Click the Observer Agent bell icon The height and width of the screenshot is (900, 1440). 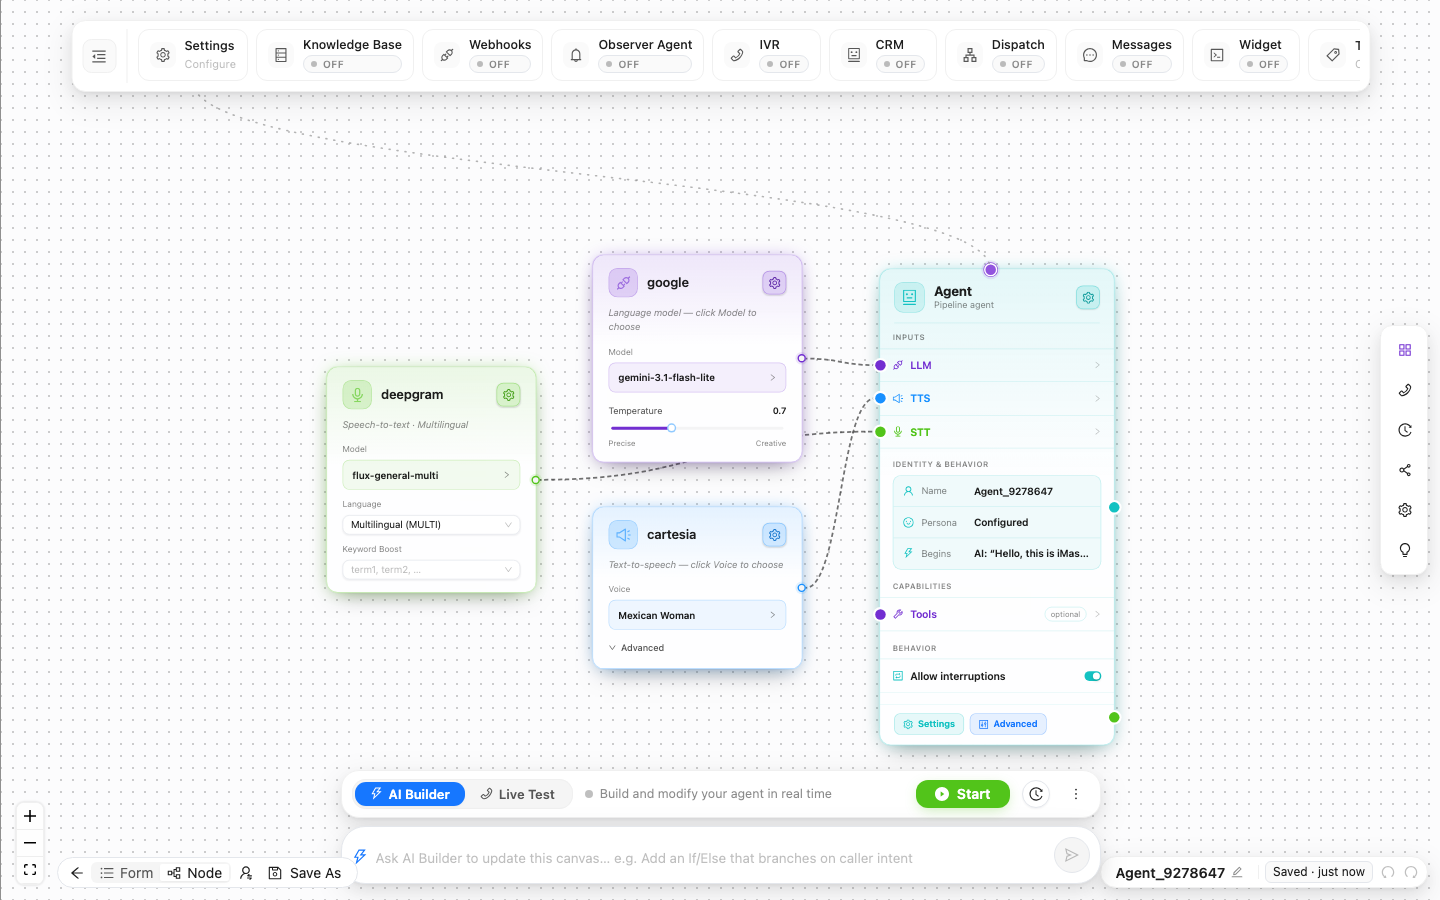tap(576, 56)
